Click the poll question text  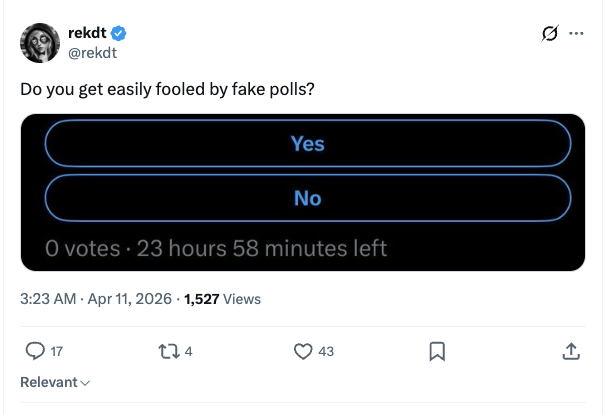(x=167, y=89)
